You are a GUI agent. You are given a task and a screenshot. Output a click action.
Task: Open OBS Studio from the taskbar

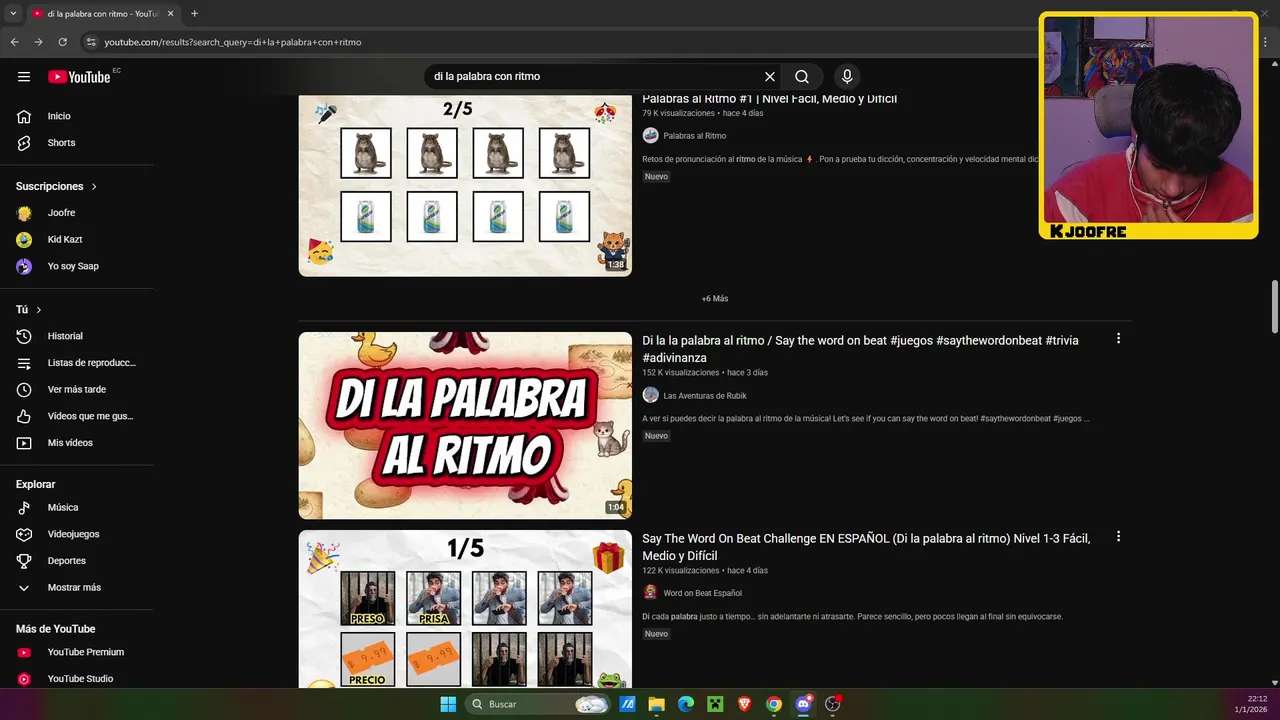[x=833, y=704]
